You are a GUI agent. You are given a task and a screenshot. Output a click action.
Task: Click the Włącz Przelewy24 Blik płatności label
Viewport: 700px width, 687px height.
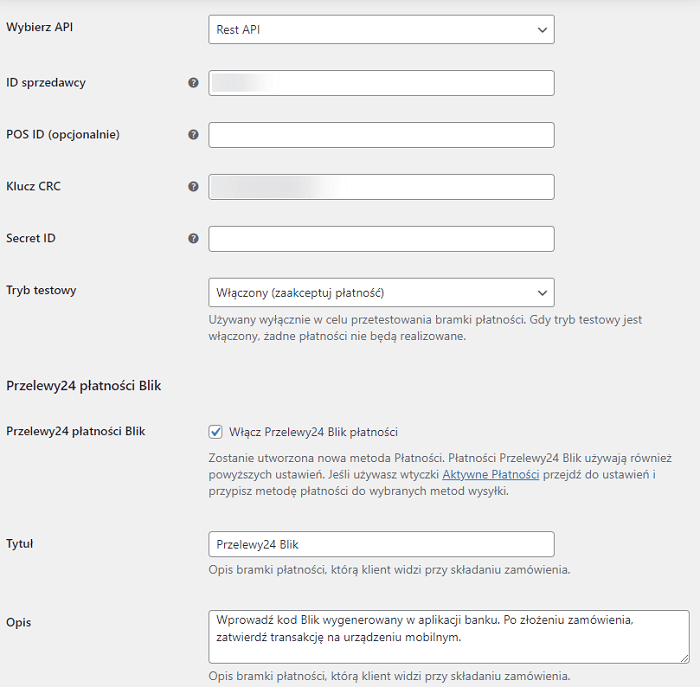coord(313,432)
